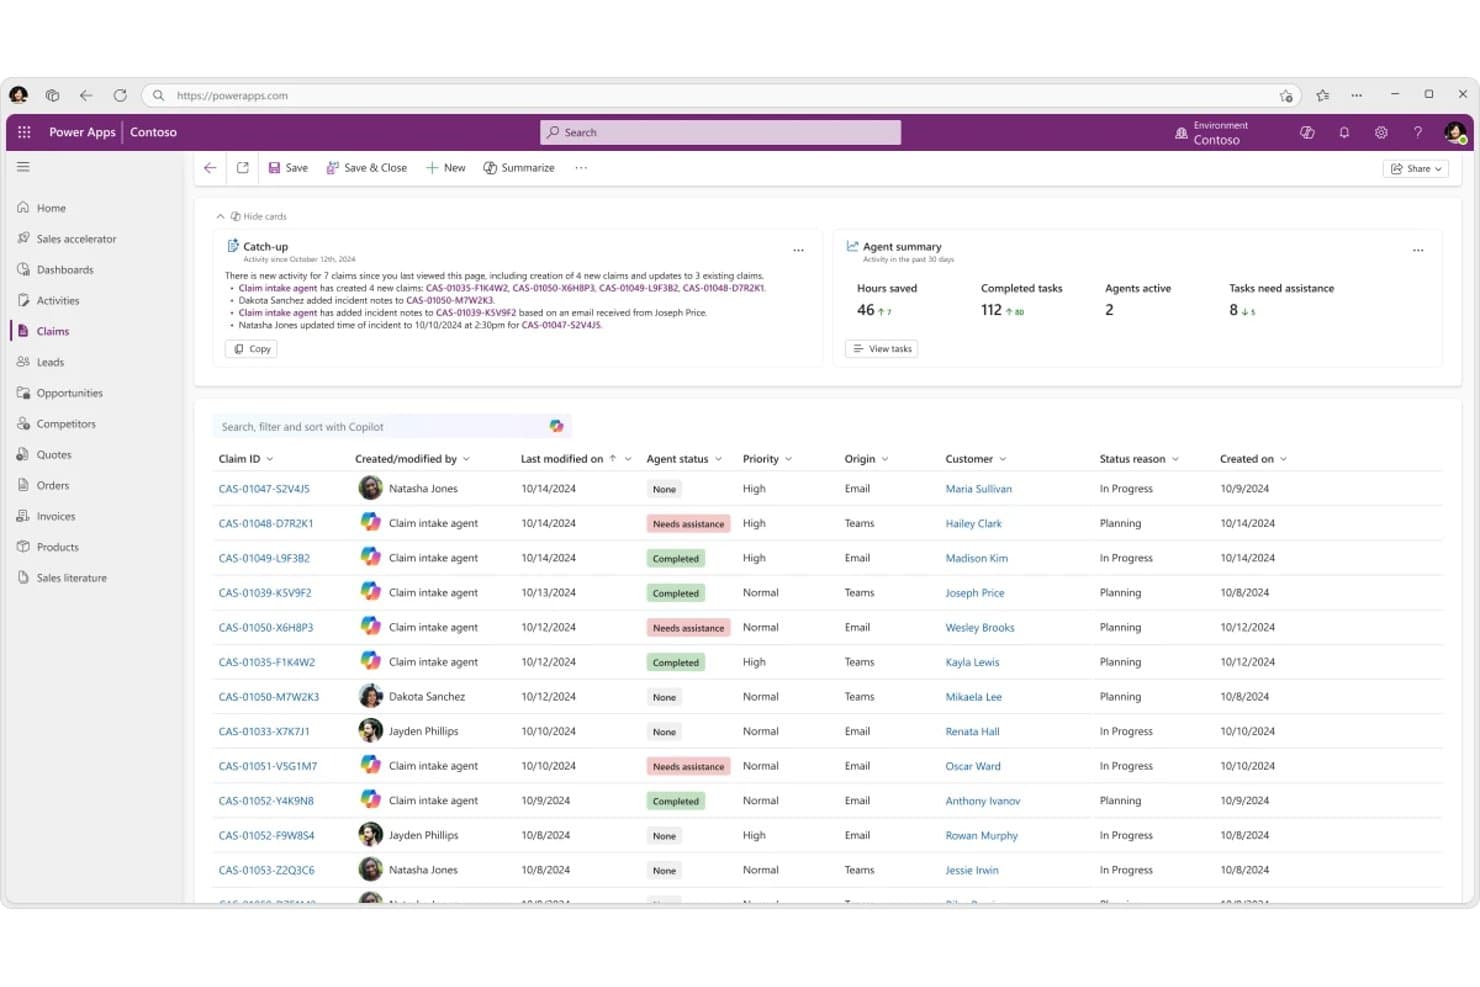1480x987 pixels.
Task: Click Save & Close
Action: [x=366, y=168]
